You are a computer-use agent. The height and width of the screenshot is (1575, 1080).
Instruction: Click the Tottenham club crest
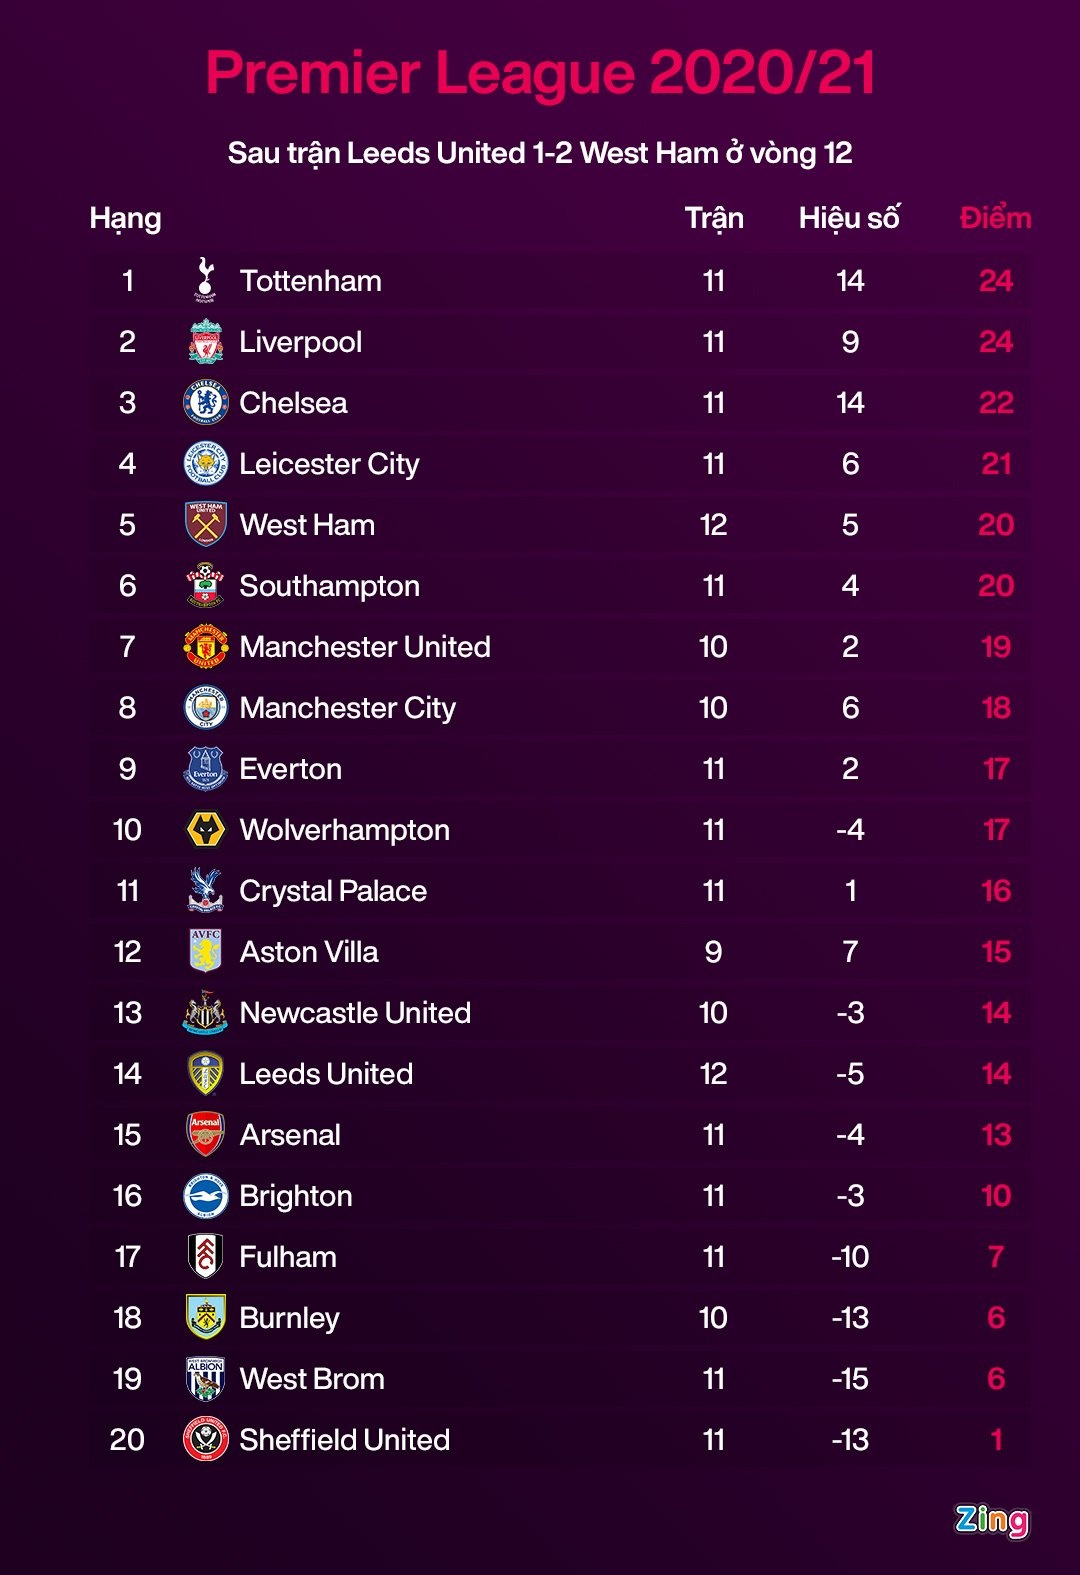coord(206,280)
